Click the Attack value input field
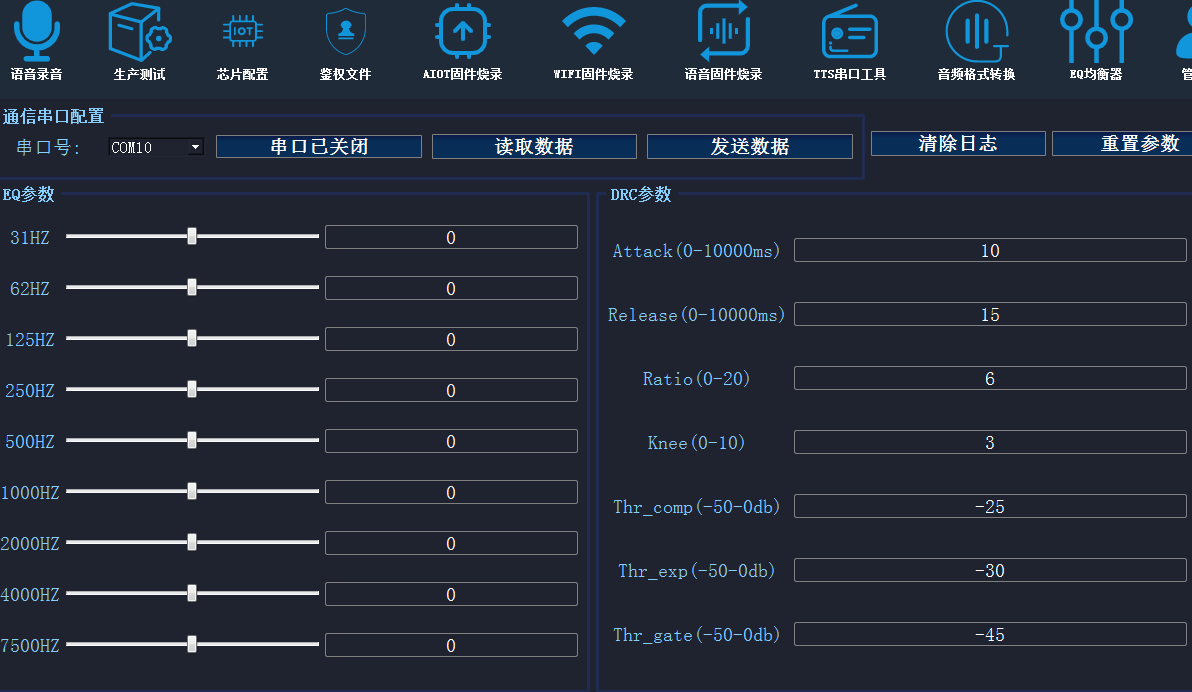1192x692 pixels. (x=989, y=251)
